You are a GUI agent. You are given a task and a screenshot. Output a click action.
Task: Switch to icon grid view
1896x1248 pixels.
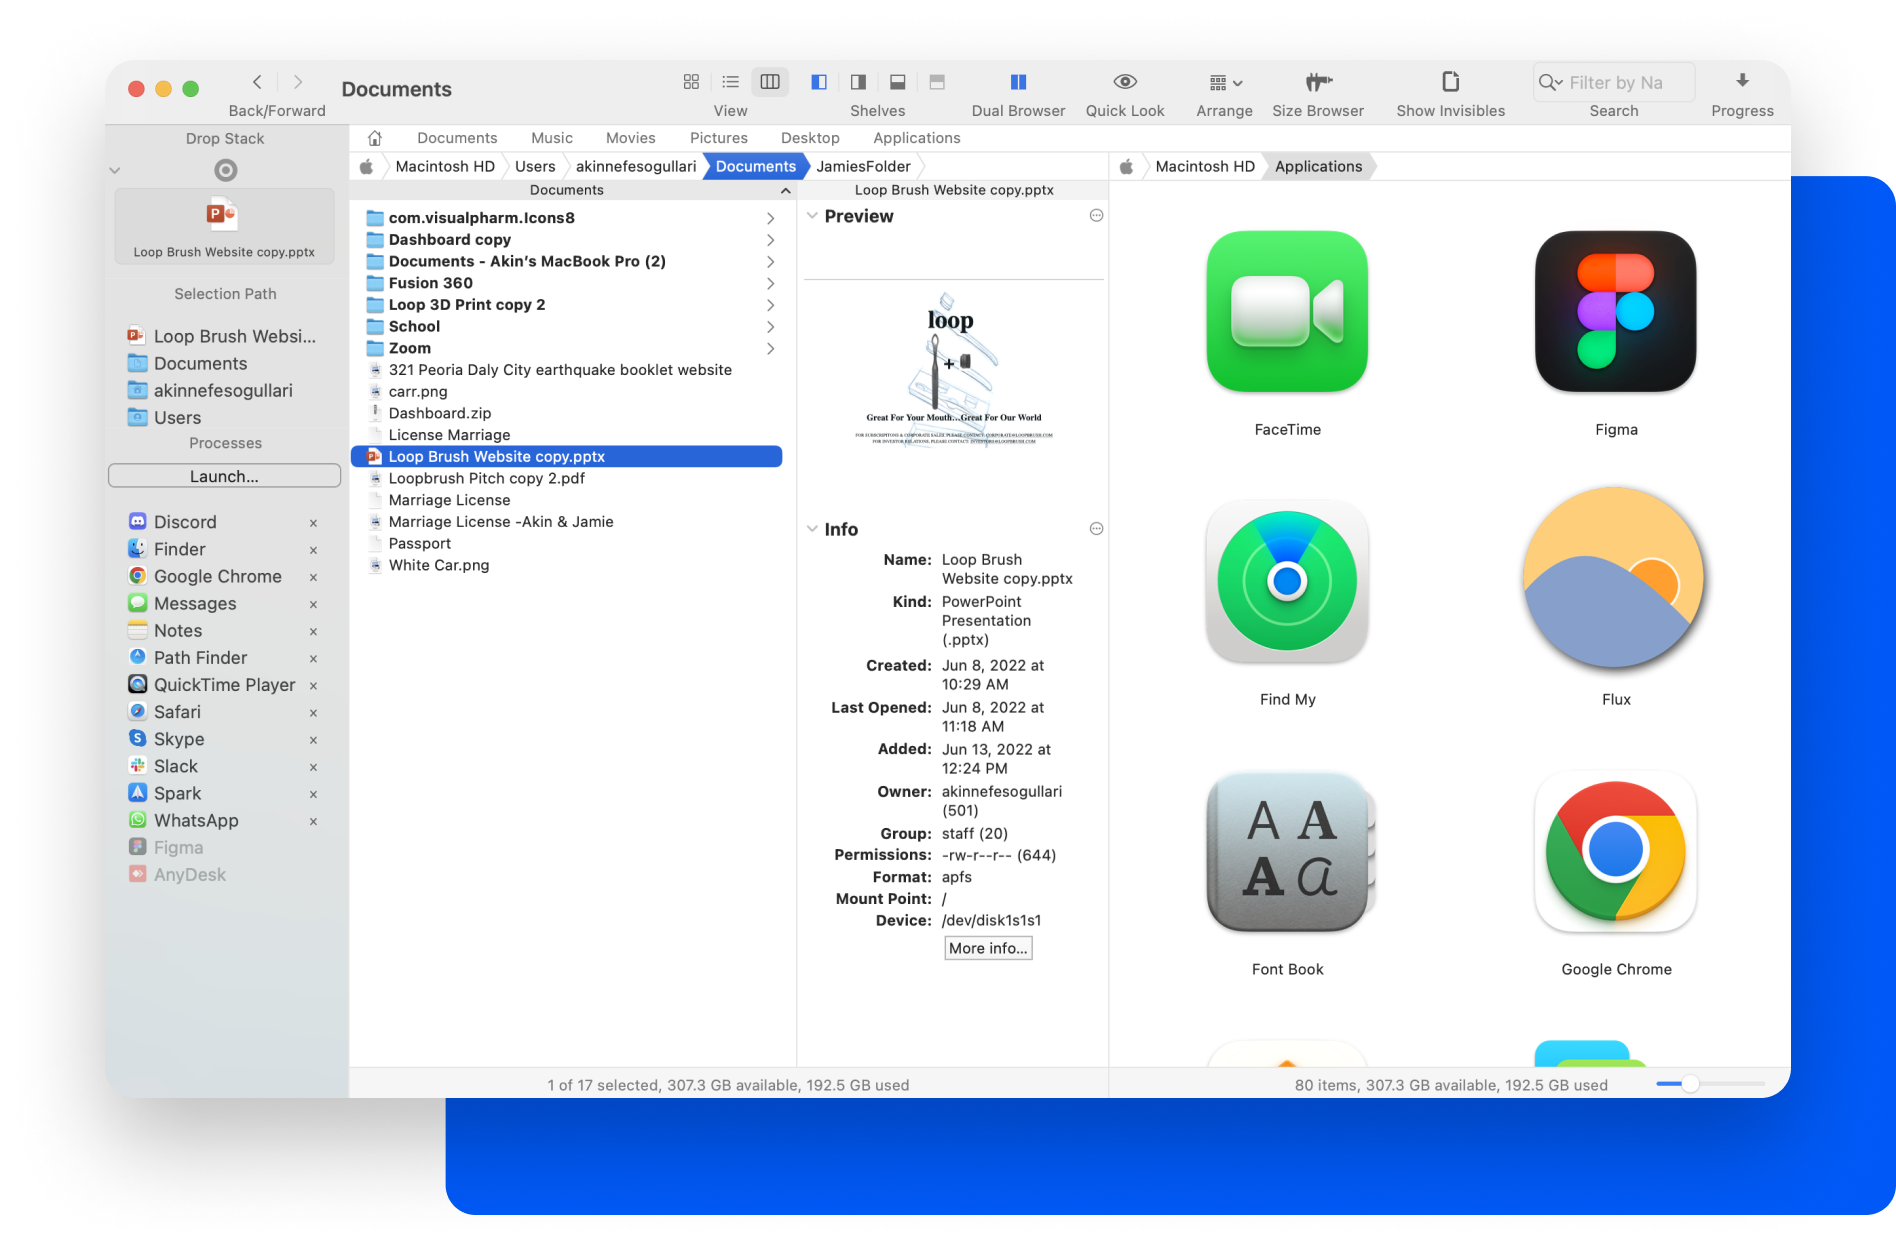[691, 82]
